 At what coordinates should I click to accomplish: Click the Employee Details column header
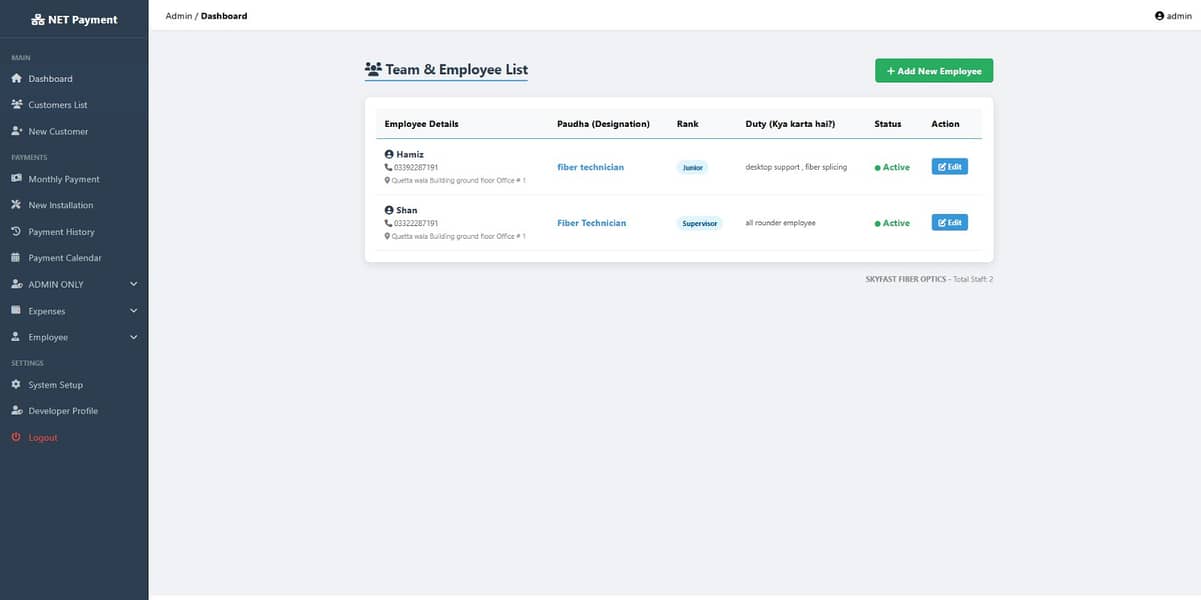click(421, 124)
